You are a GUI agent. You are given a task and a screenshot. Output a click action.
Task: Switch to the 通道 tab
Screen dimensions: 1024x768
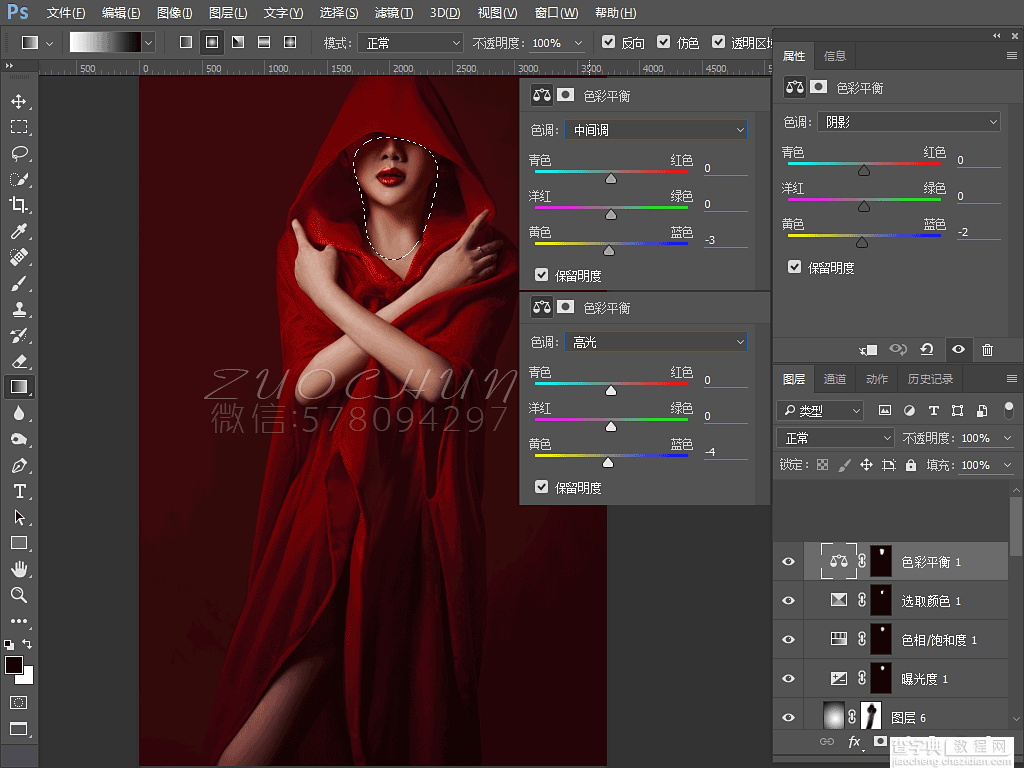point(835,379)
